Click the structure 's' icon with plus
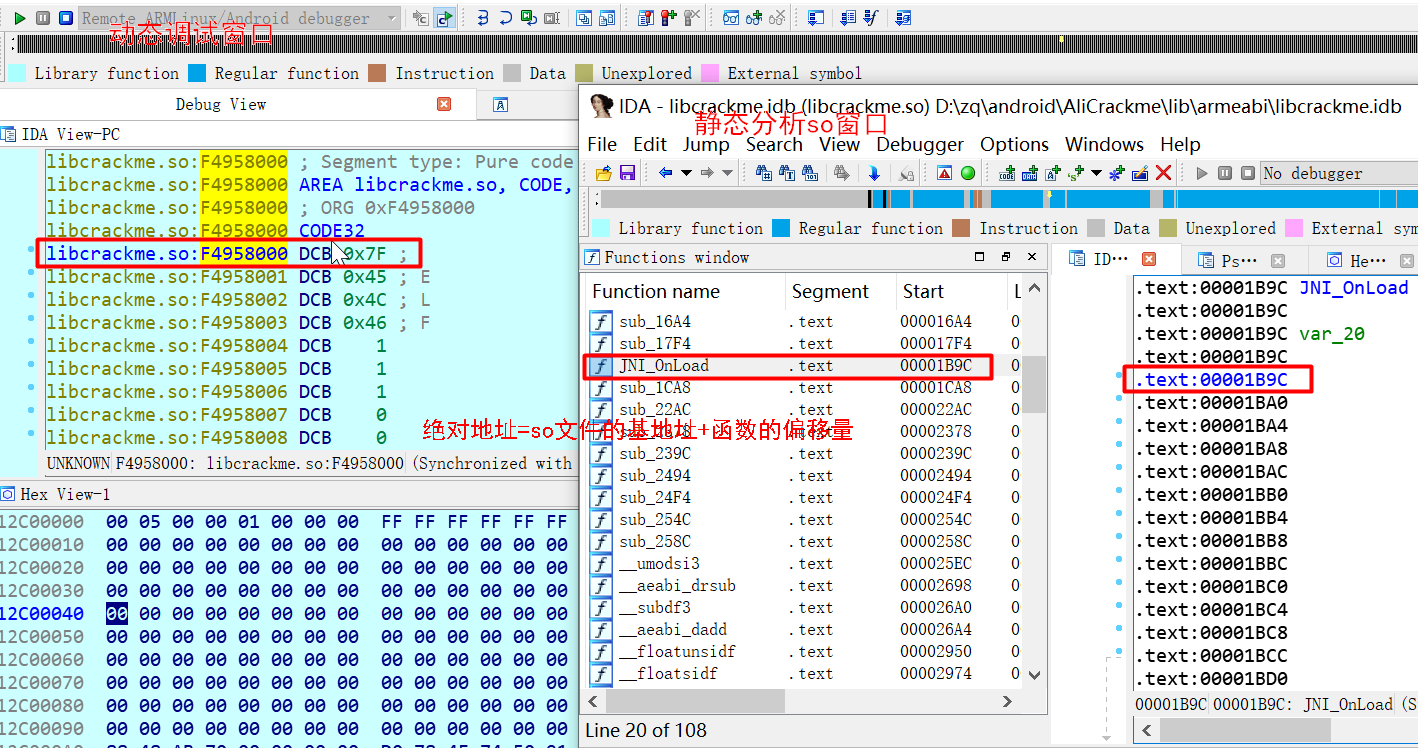Screen dimensions: 1418x748 click(x=1076, y=173)
